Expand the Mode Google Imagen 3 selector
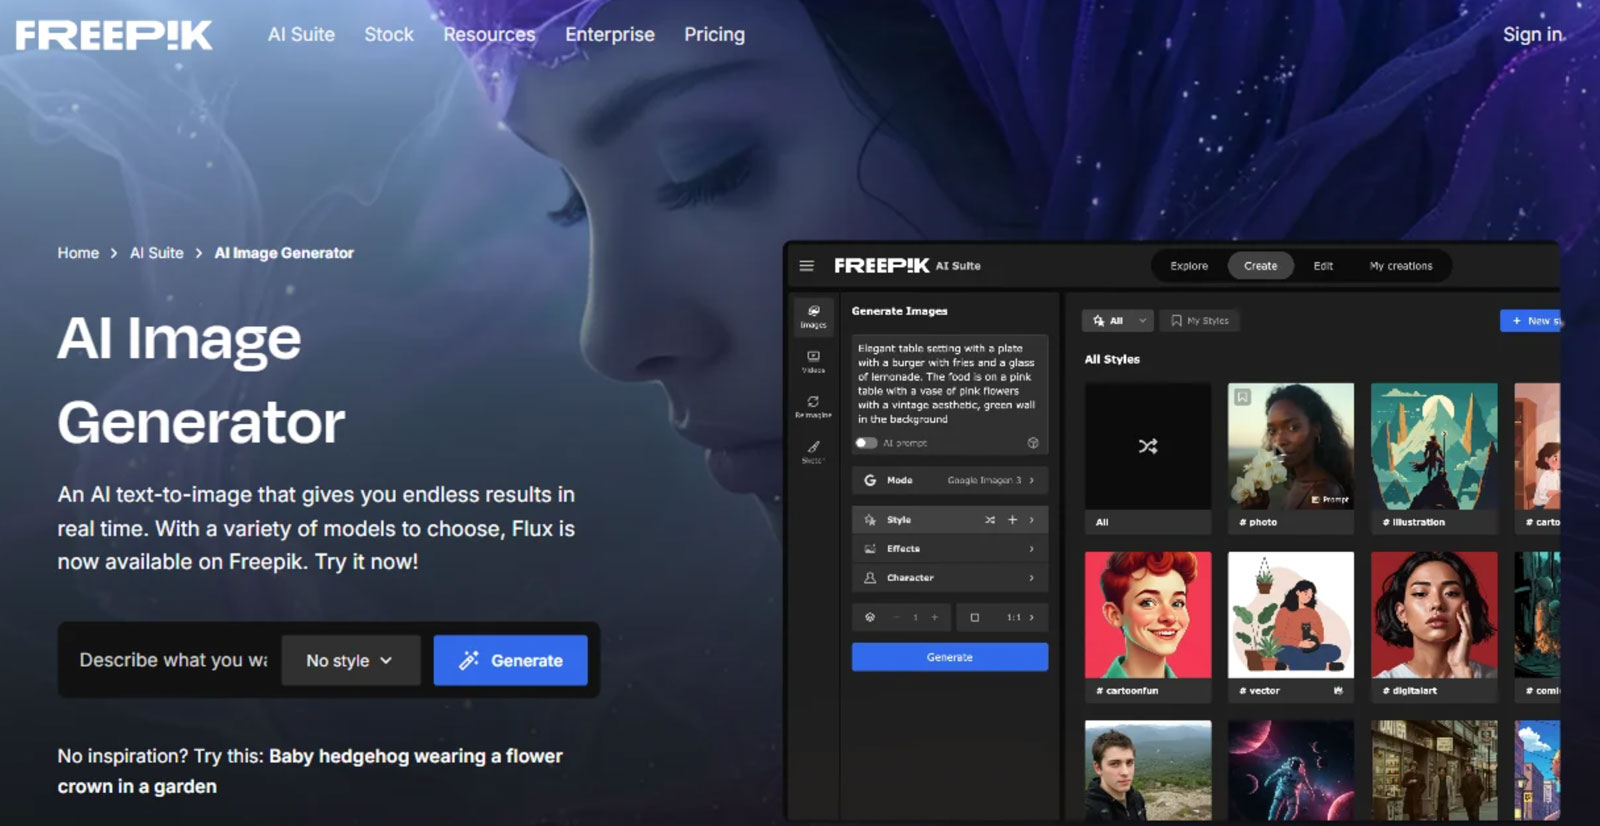Screen dimensions: 1600x826 click(948, 480)
